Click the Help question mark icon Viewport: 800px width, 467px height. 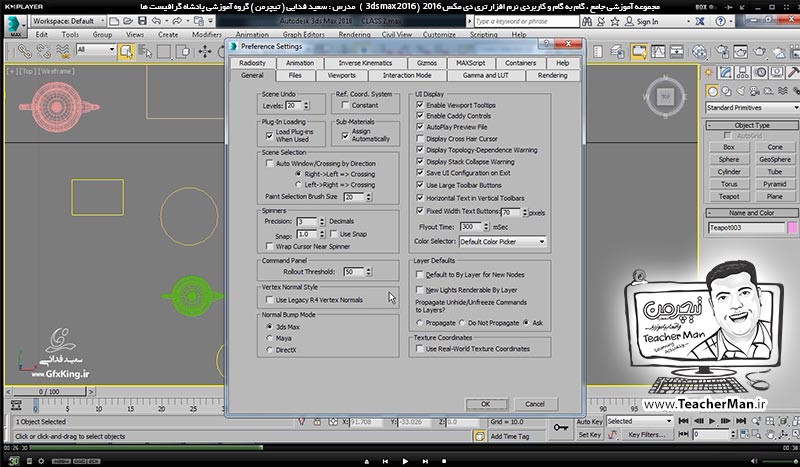720,21
